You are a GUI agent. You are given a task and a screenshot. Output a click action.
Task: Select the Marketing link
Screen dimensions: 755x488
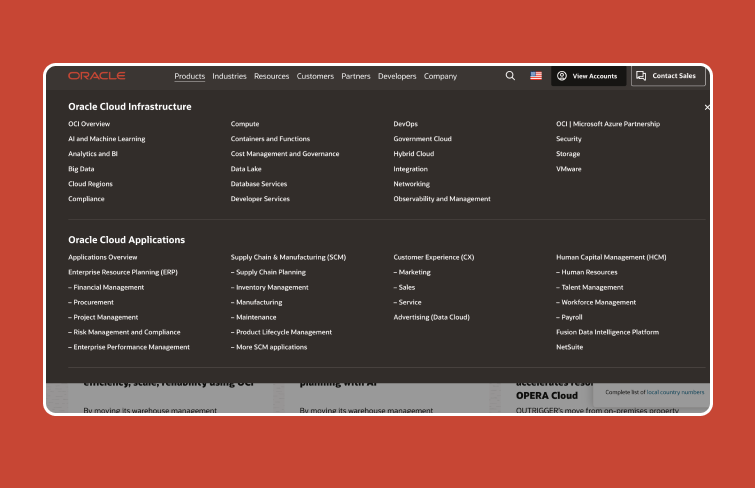[x=412, y=272]
